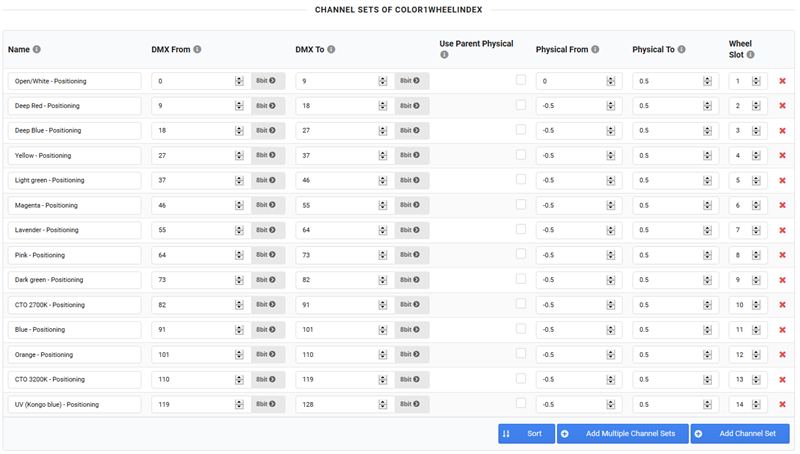Delete the Lavender - Positioning row
The height and width of the screenshot is (454, 800).
click(782, 230)
